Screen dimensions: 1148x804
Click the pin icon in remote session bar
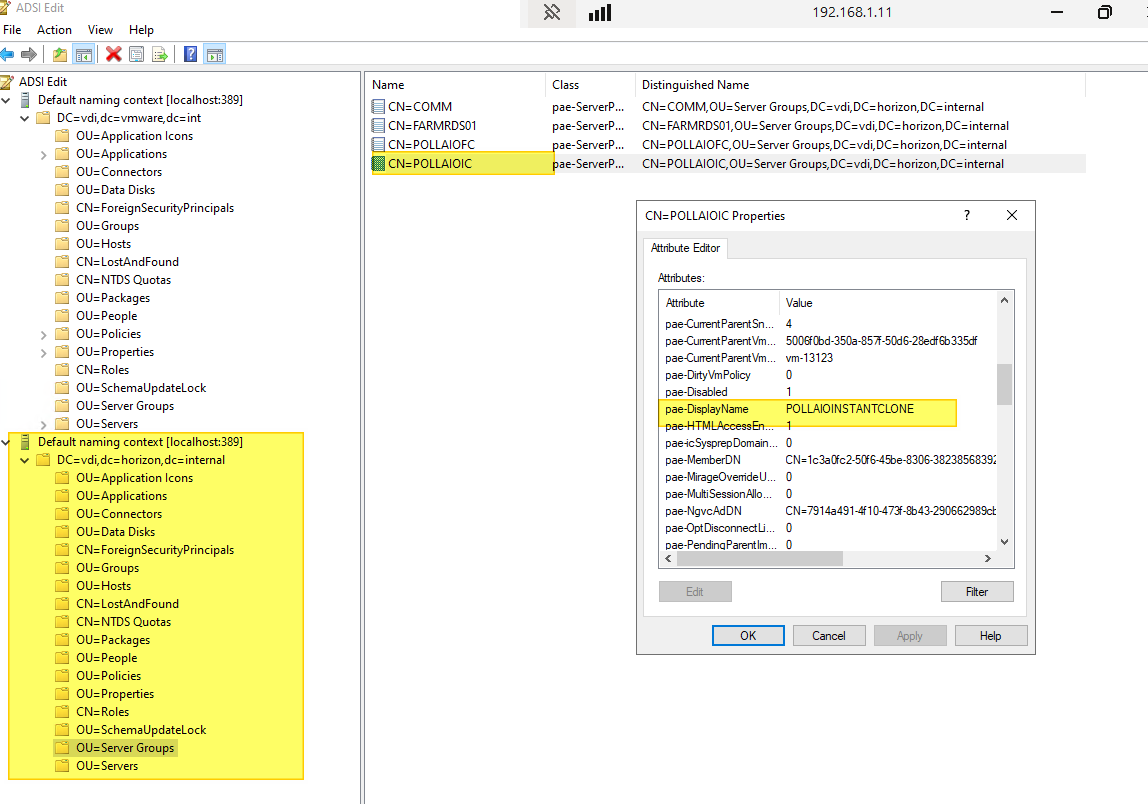(552, 12)
